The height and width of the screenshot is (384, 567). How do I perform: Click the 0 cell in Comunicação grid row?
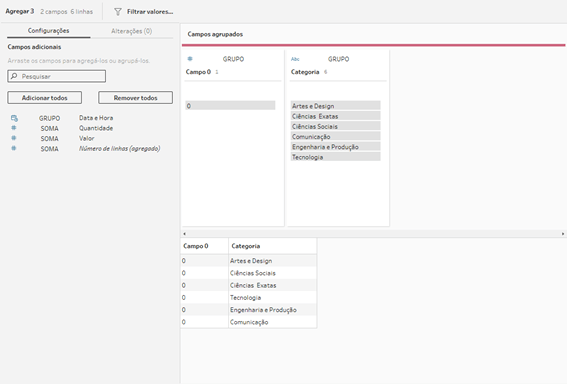click(x=204, y=322)
